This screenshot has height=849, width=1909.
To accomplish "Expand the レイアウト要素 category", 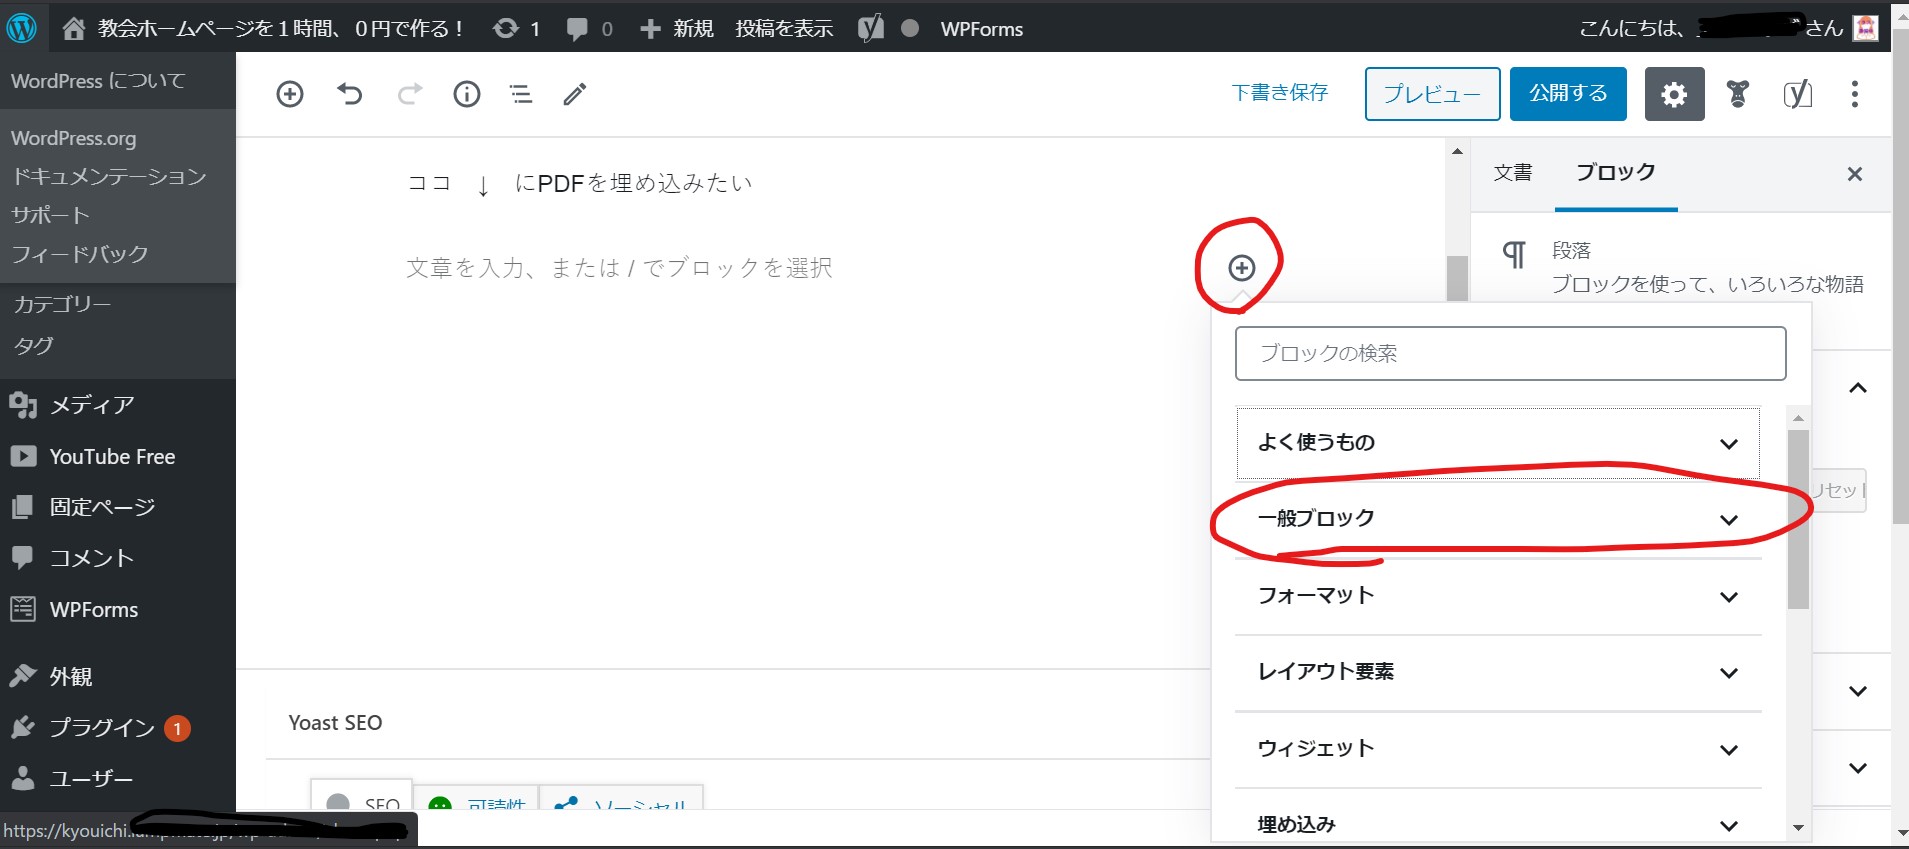I will pyautogui.click(x=1497, y=672).
